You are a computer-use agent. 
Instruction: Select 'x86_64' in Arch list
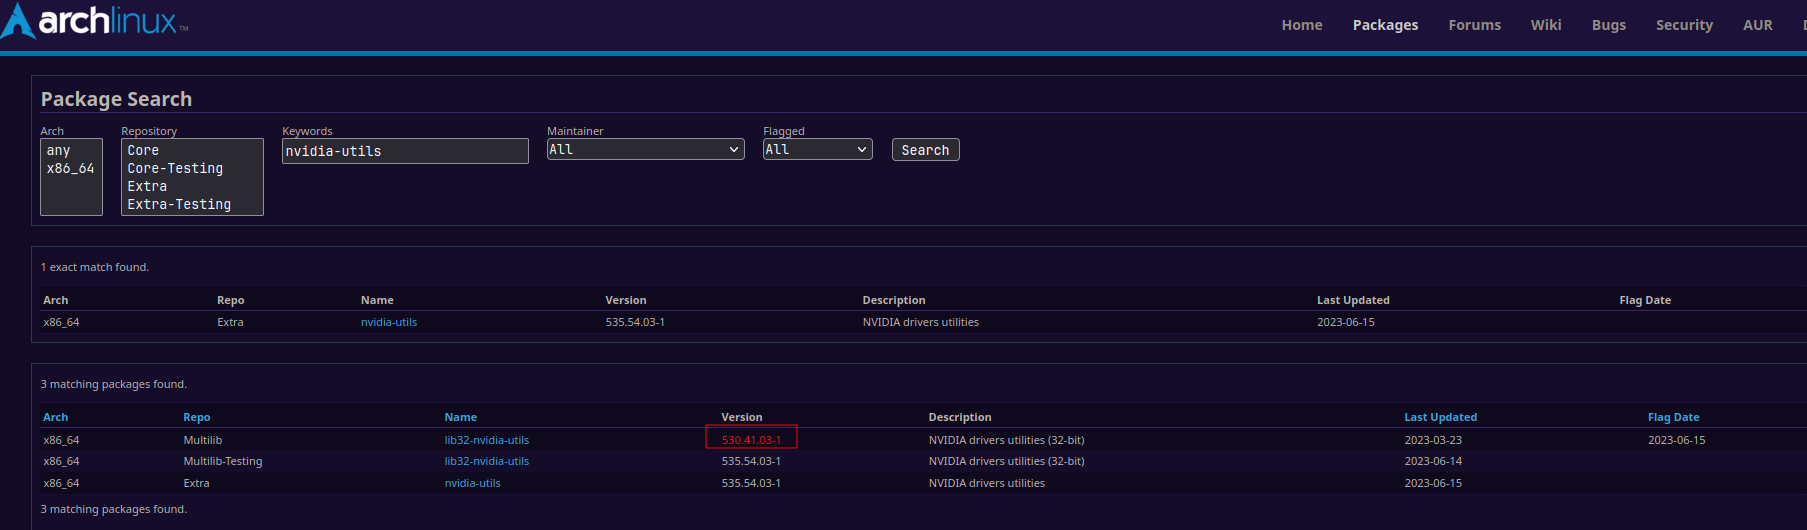[x=71, y=168]
